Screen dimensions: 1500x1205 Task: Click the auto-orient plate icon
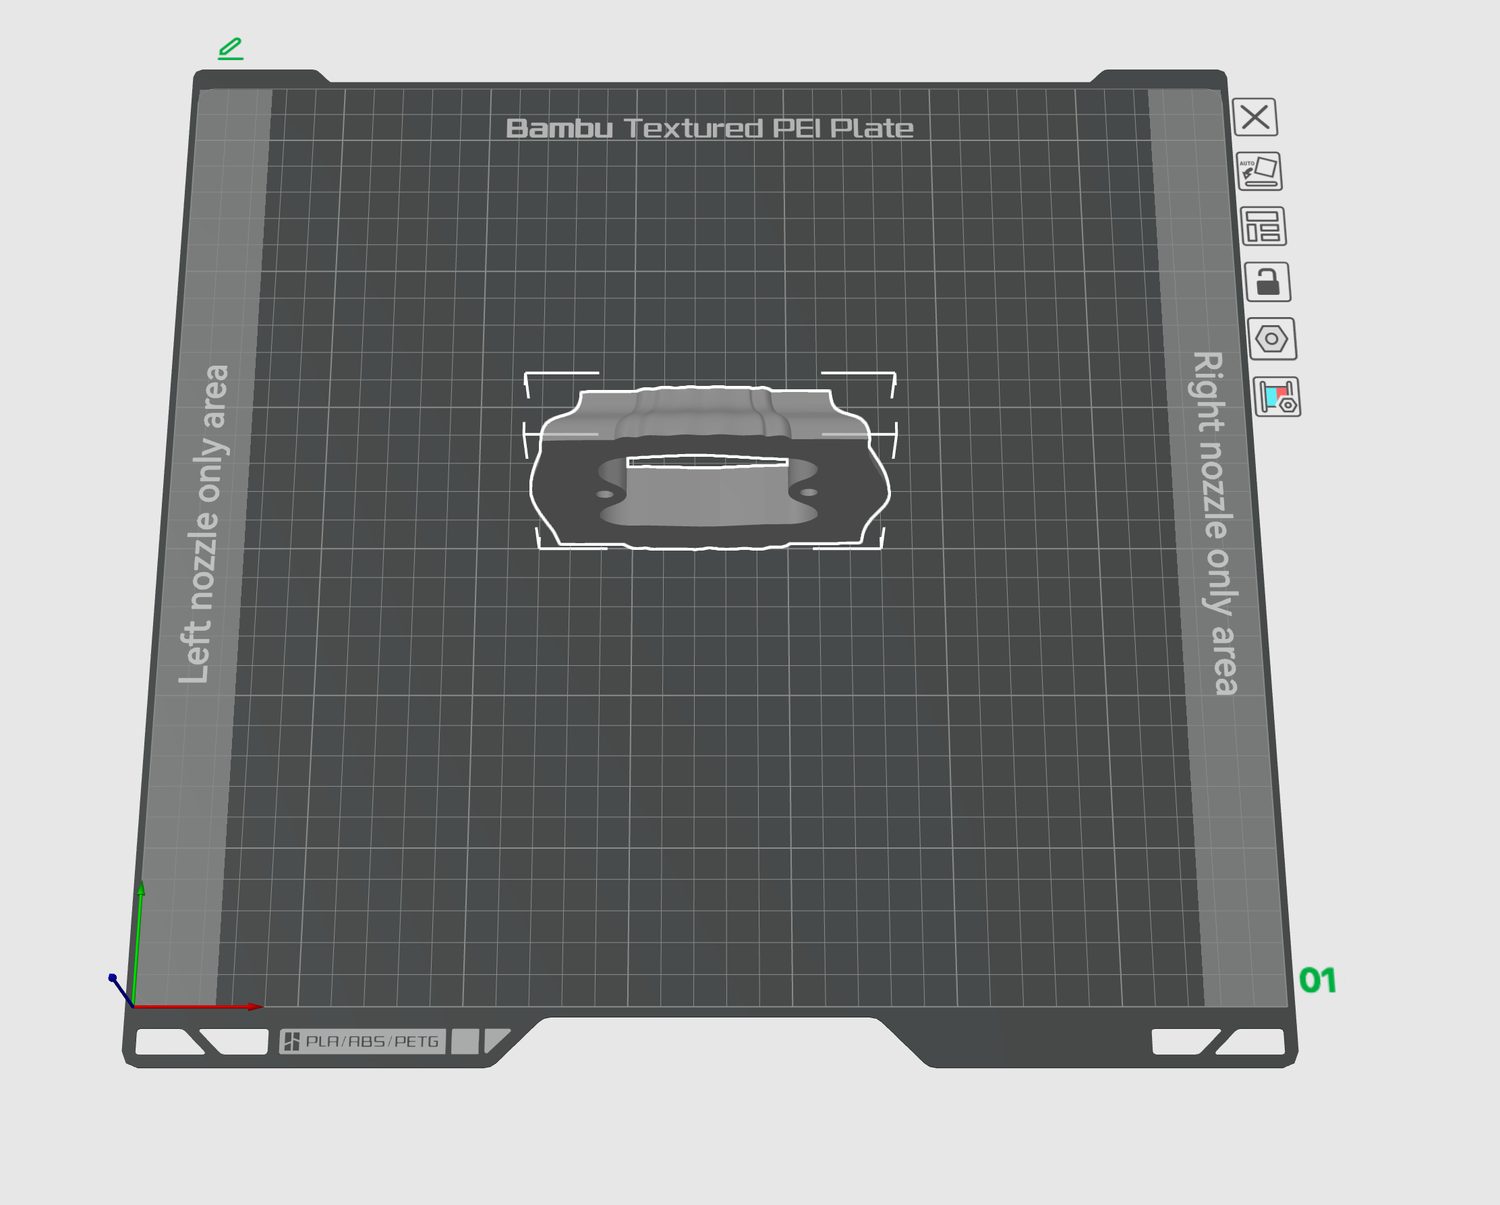1260,171
